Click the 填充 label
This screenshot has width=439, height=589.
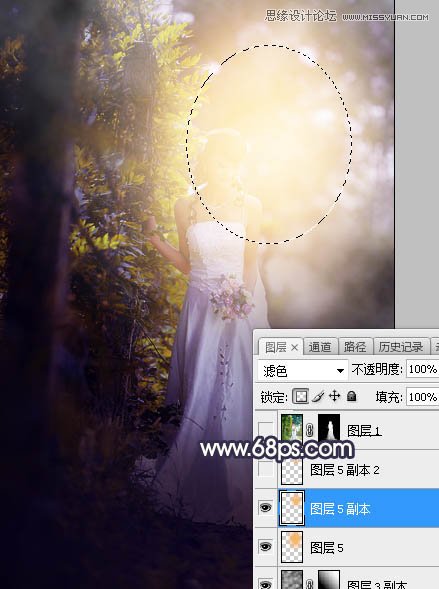(x=389, y=397)
